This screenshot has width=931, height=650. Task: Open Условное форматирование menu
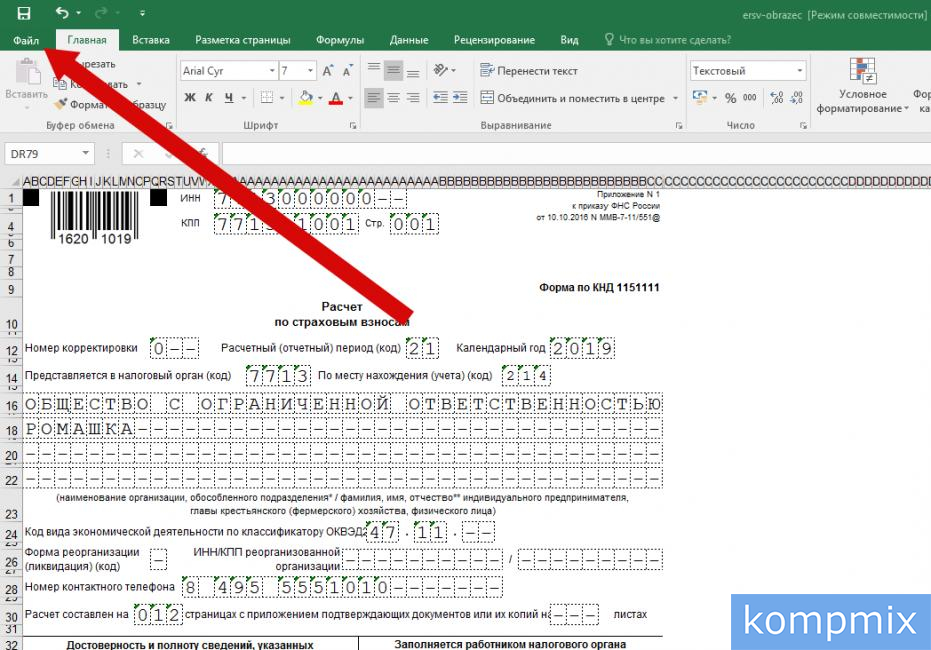point(862,85)
